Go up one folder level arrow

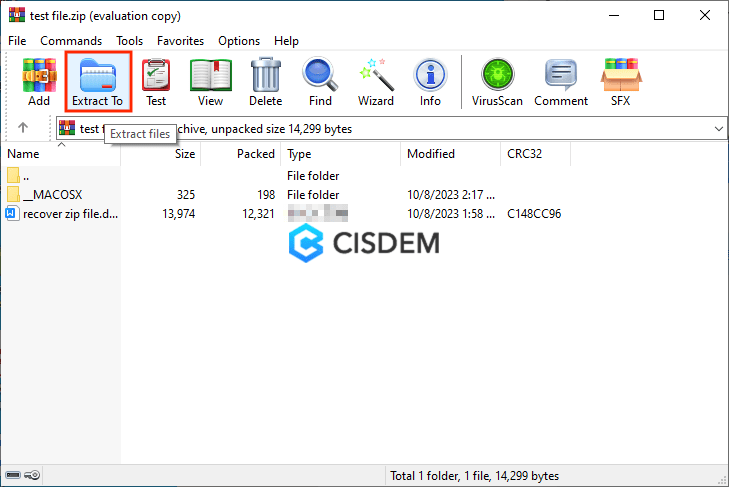pos(23,127)
